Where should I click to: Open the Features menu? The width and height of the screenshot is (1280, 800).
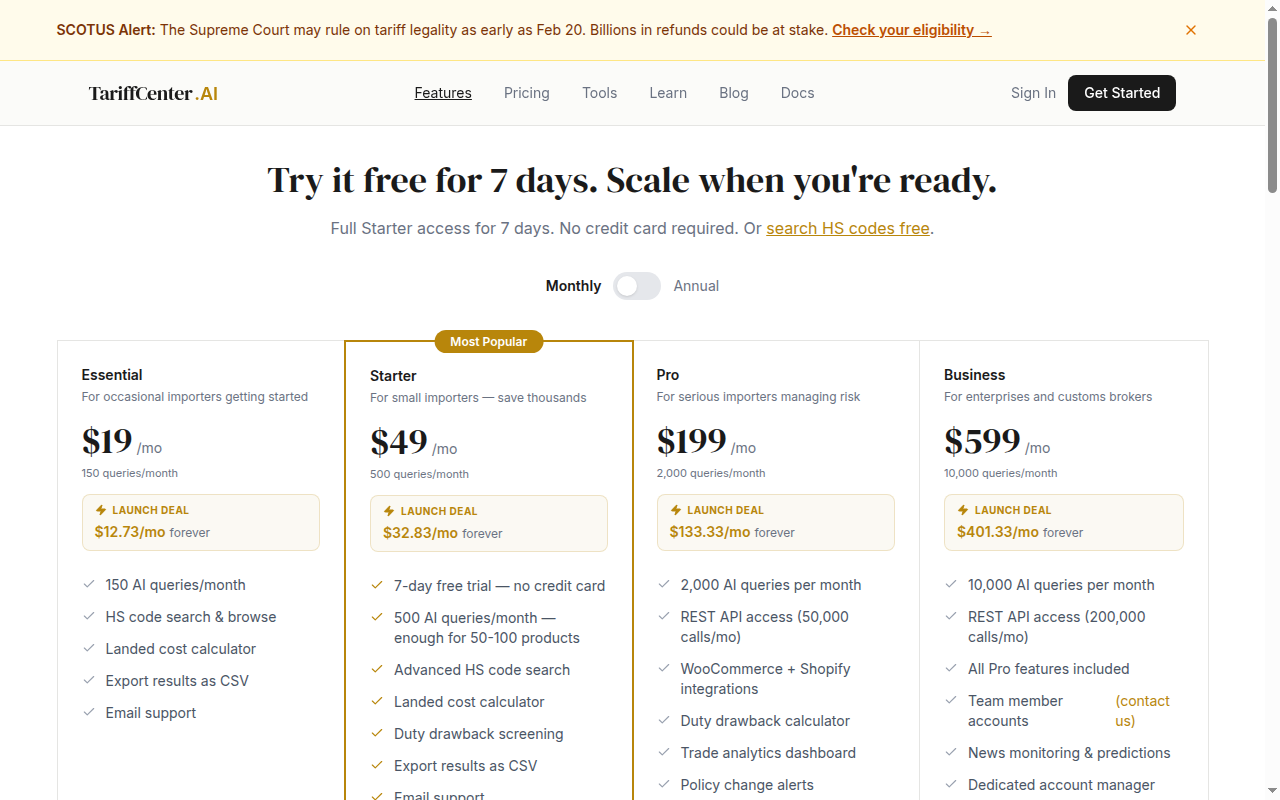(x=443, y=92)
